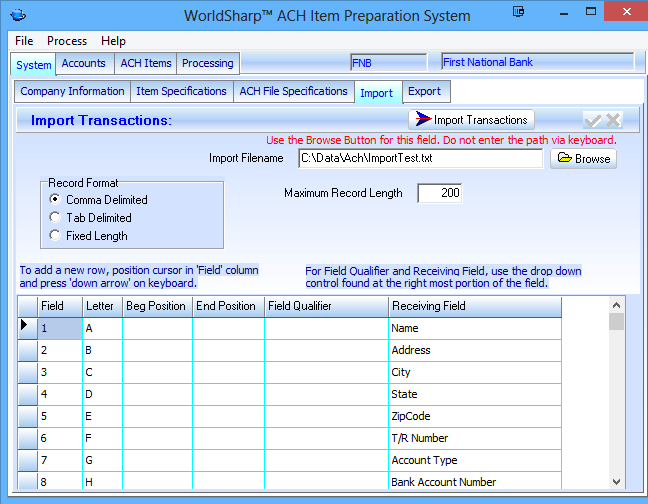Click the Import Transactions button
The height and width of the screenshot is (504, 648).
pyautogui.click(x=472, y=120)
